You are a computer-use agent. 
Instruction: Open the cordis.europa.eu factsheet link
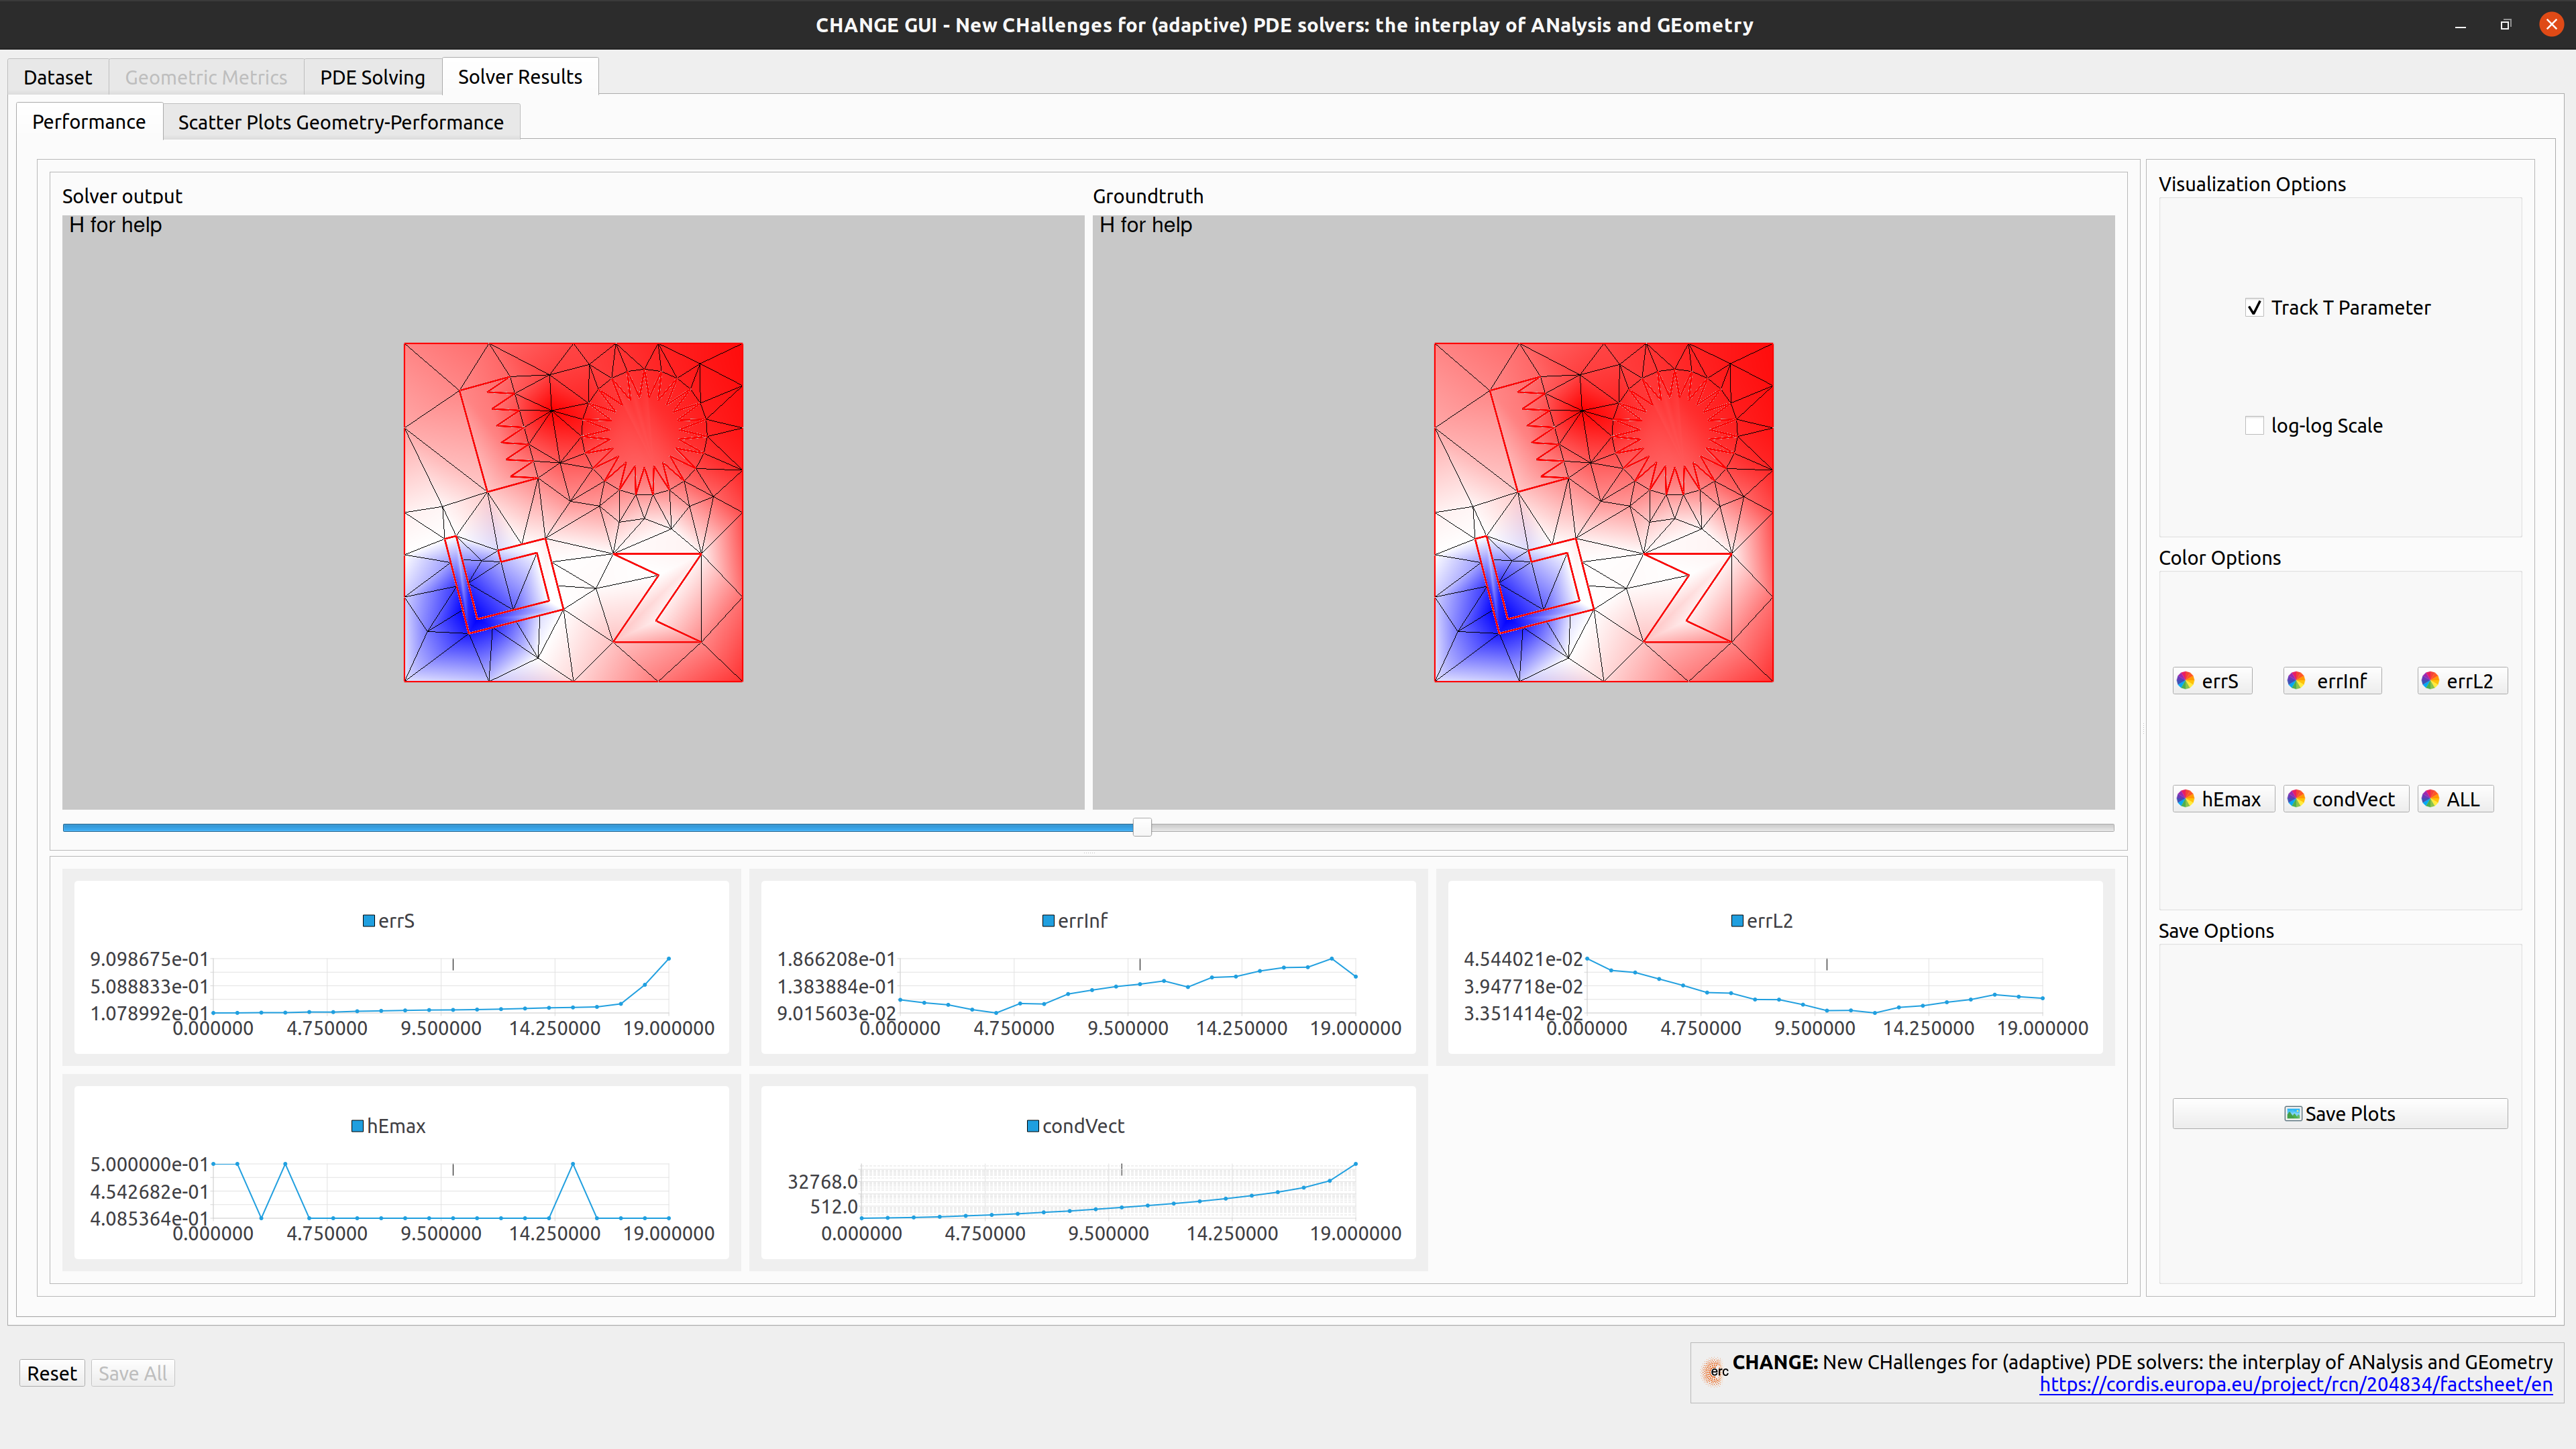(2295, 1385)
